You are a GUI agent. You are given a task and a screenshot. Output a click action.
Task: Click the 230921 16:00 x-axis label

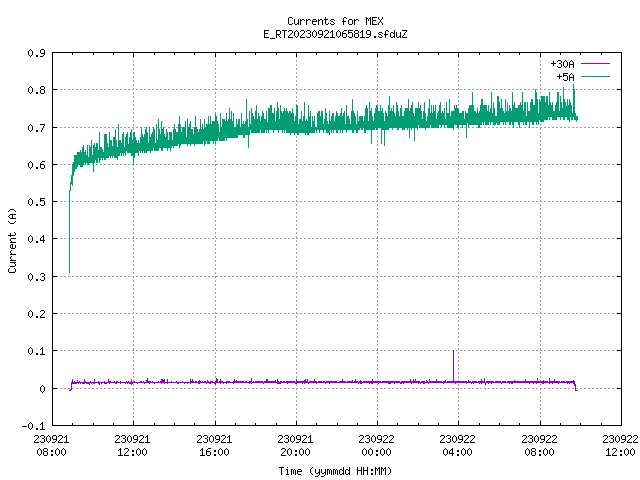pos(214,446)
